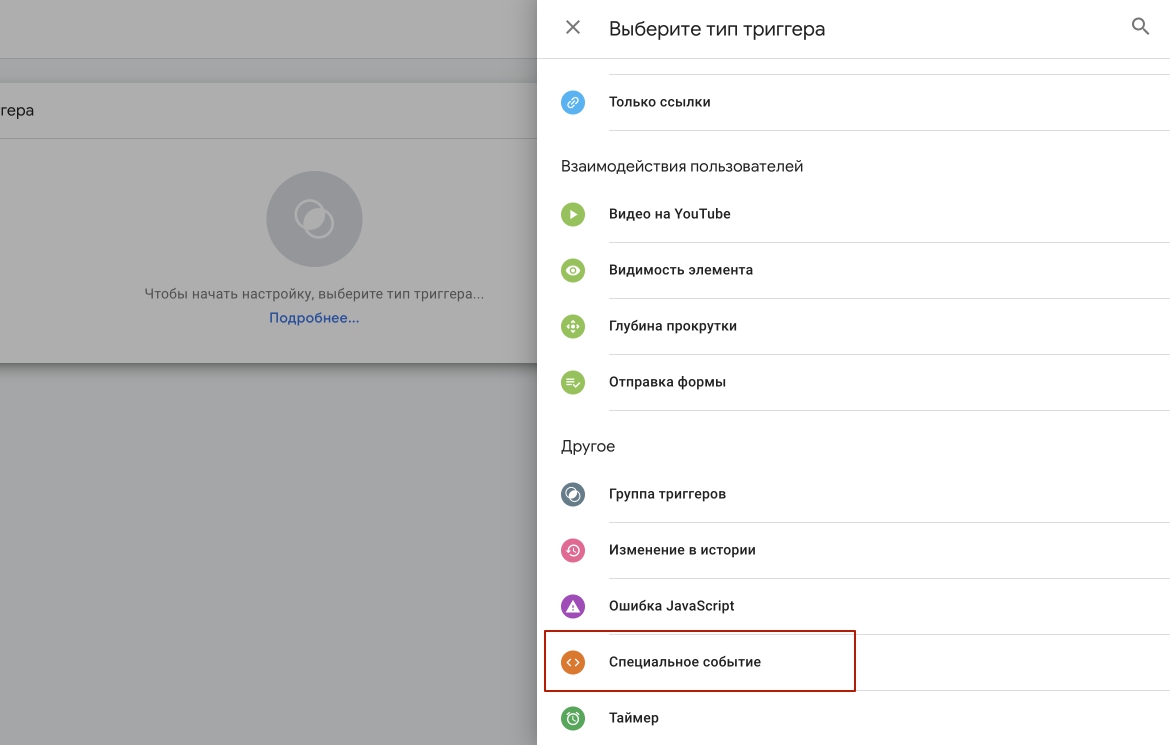This screenshot has height=745, width=1170.
Task: Click the pink history change icon
Action: [573, 550]
